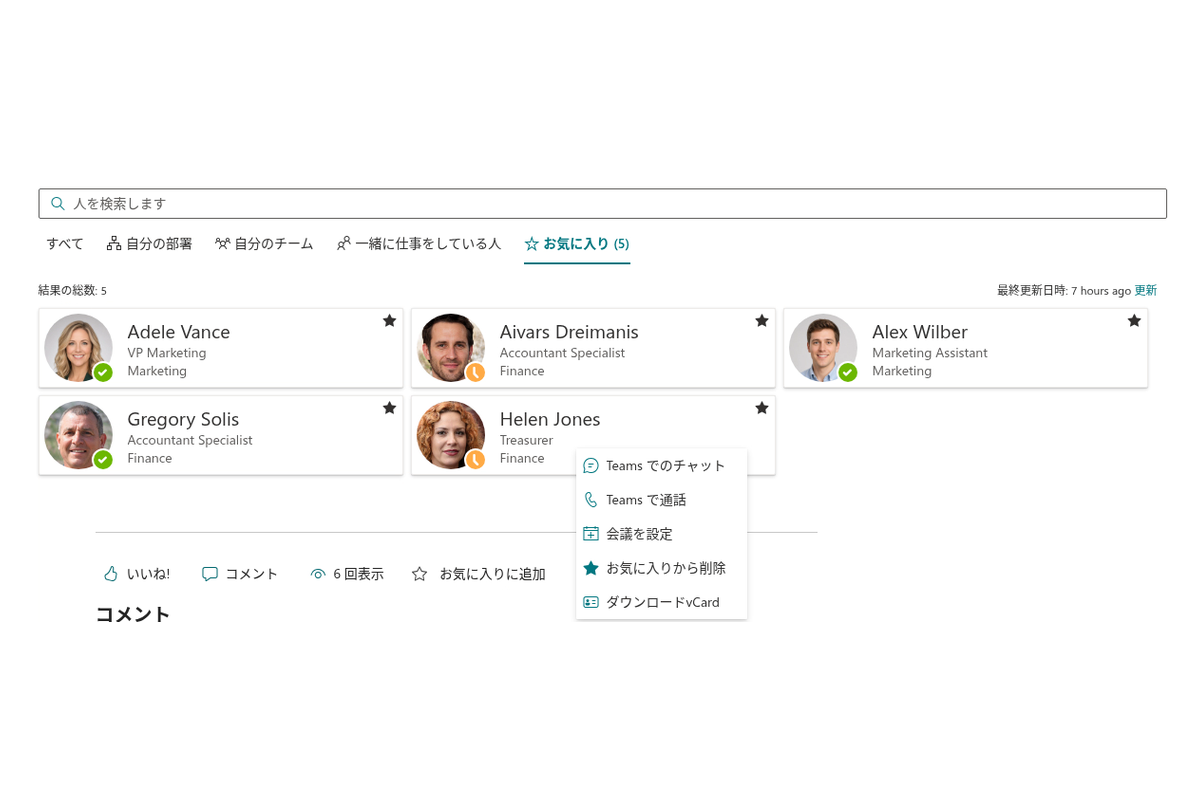The width and height of the screenshot is (1200, 800).
Task: Open Adele Vance's profile photo
Action: click(78, 348)
